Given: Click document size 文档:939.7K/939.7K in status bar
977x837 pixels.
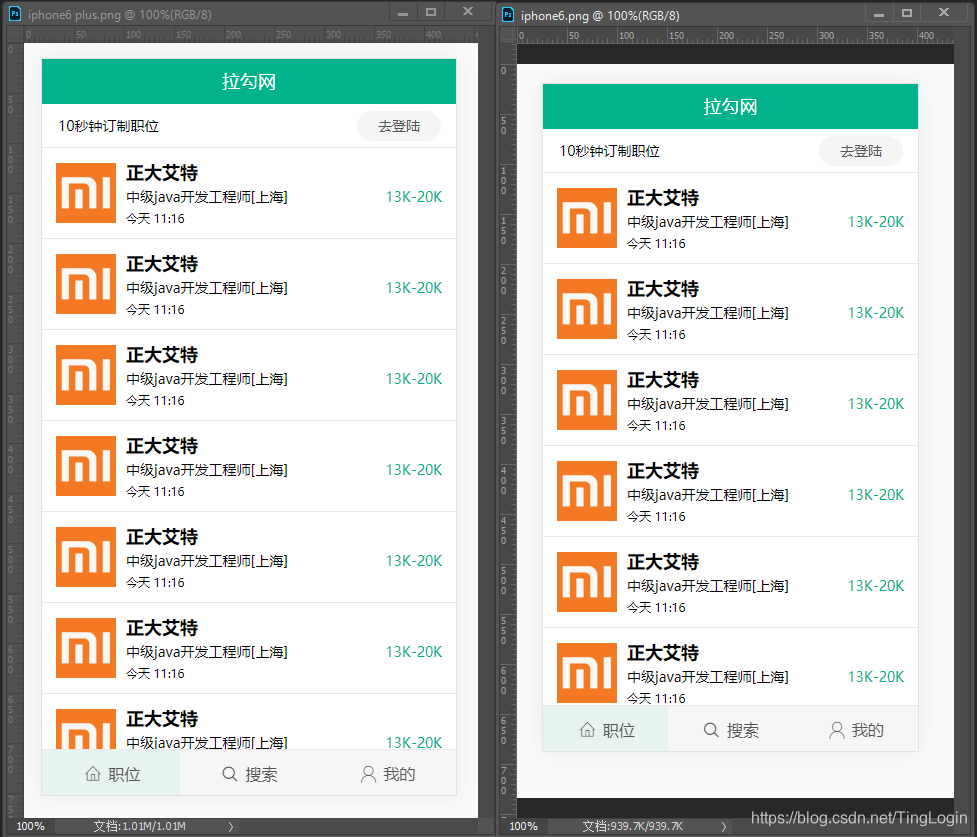Looking at the screenshot, I should point(632,826).
